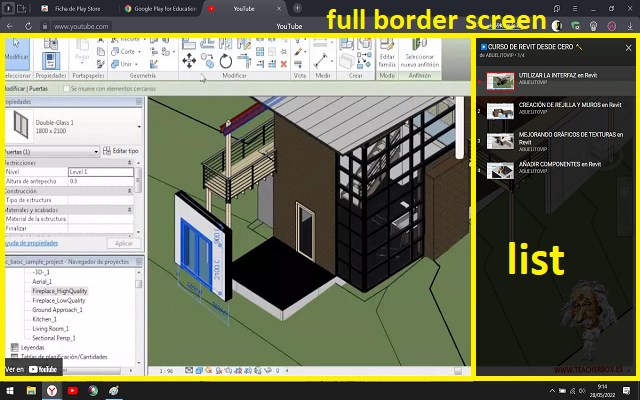Select the YouTube browser tab
This screenshot has width=640, height=400.
click(244, 8)
